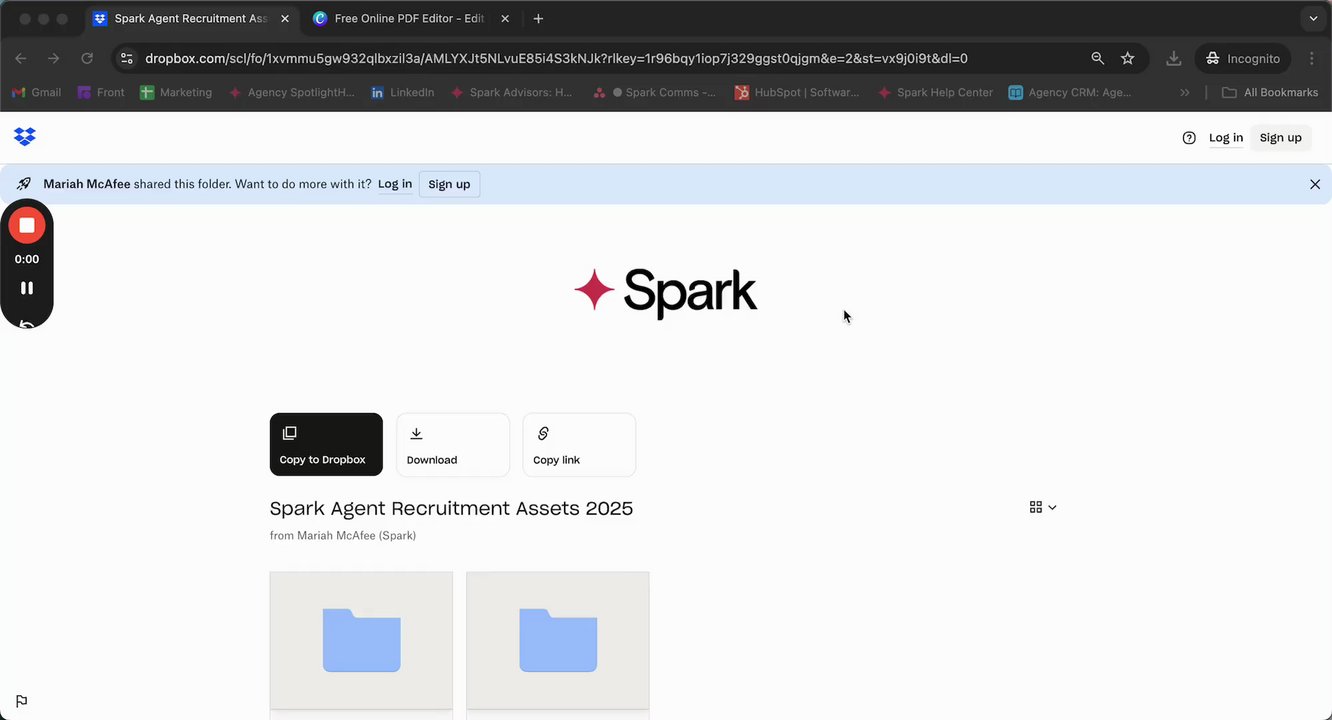The height and width of the screenshot is (720, 1332).
Task: Open the help question mark icon
Action: tap(1189, 138)
